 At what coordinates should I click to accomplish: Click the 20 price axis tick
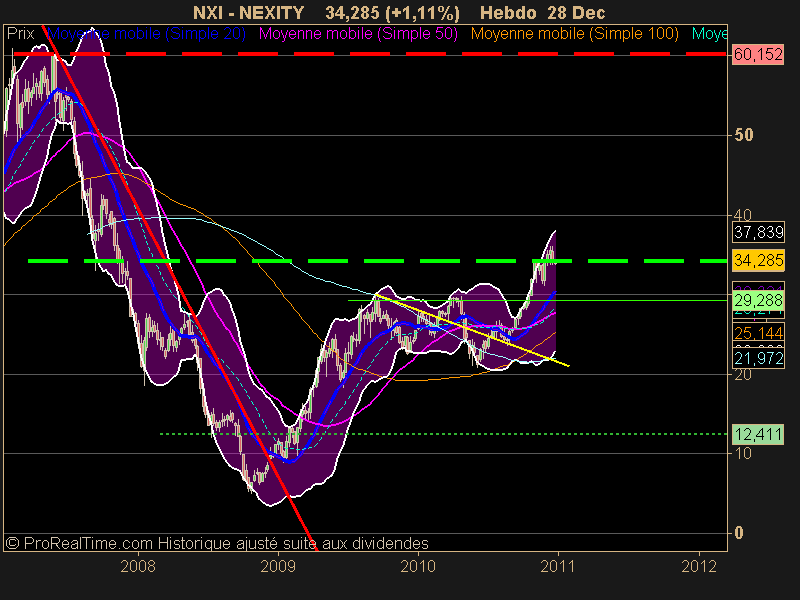[x=743, y=374]
